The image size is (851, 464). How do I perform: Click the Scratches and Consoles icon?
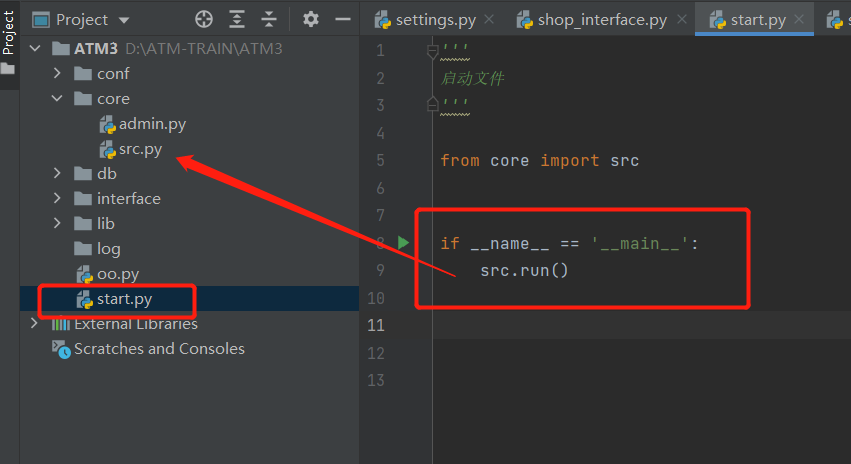pos(61,349)
